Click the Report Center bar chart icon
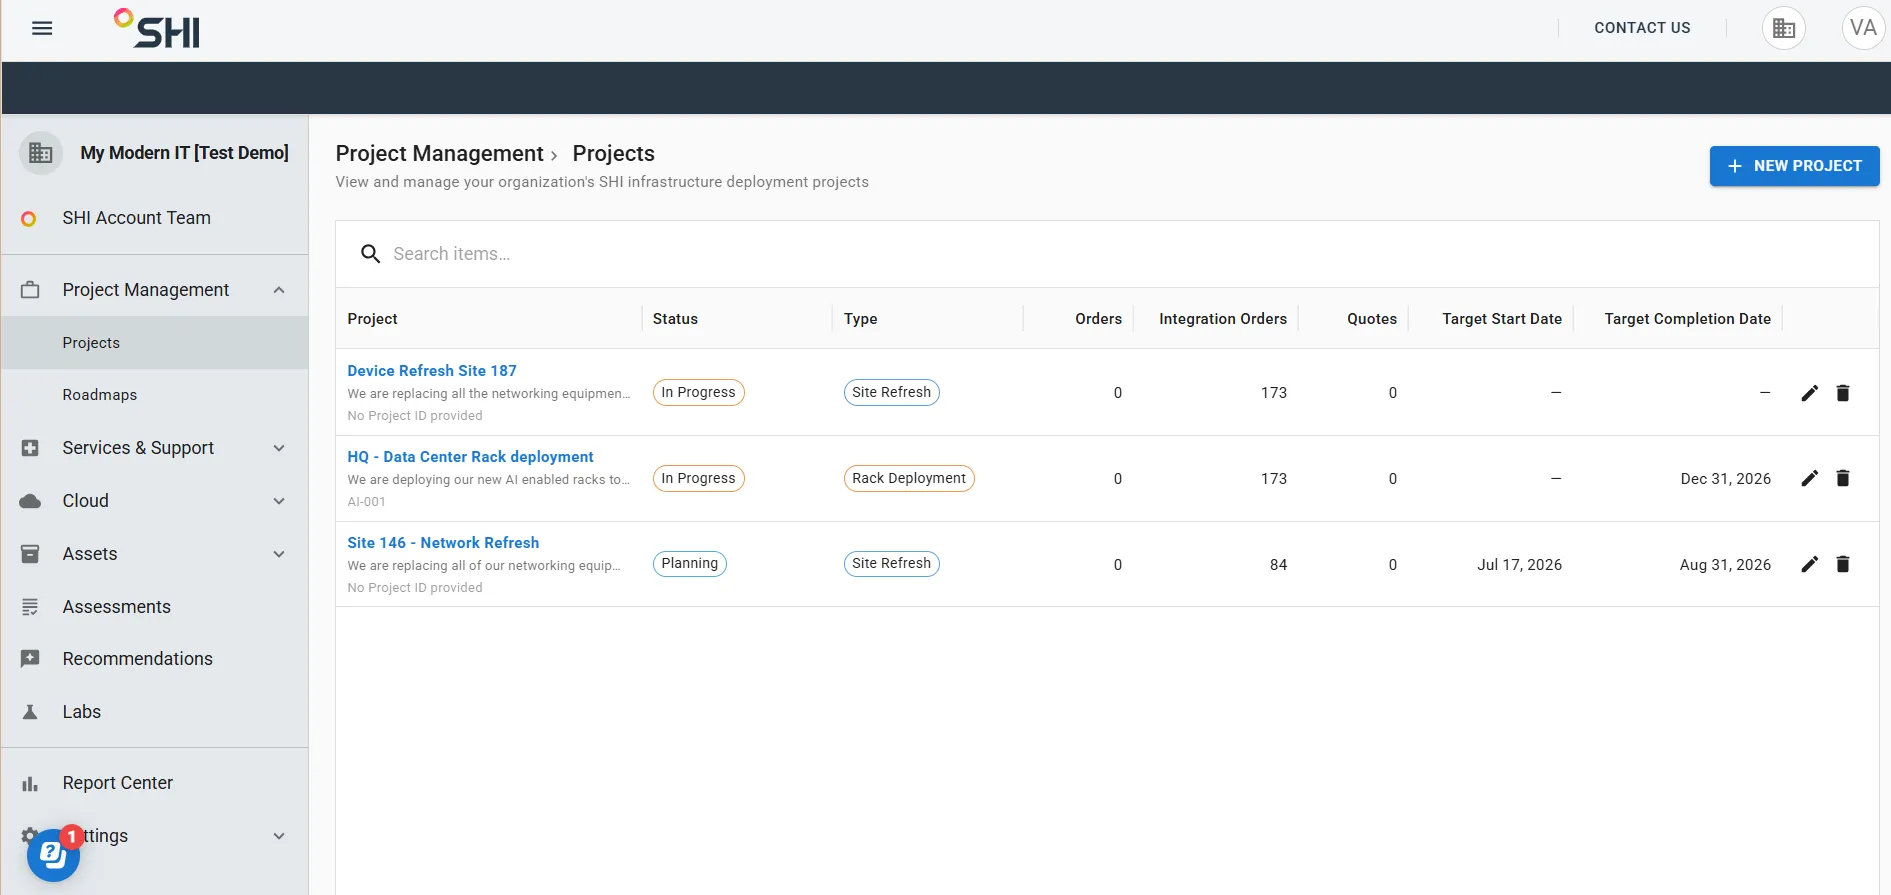 tap(30, 784)
